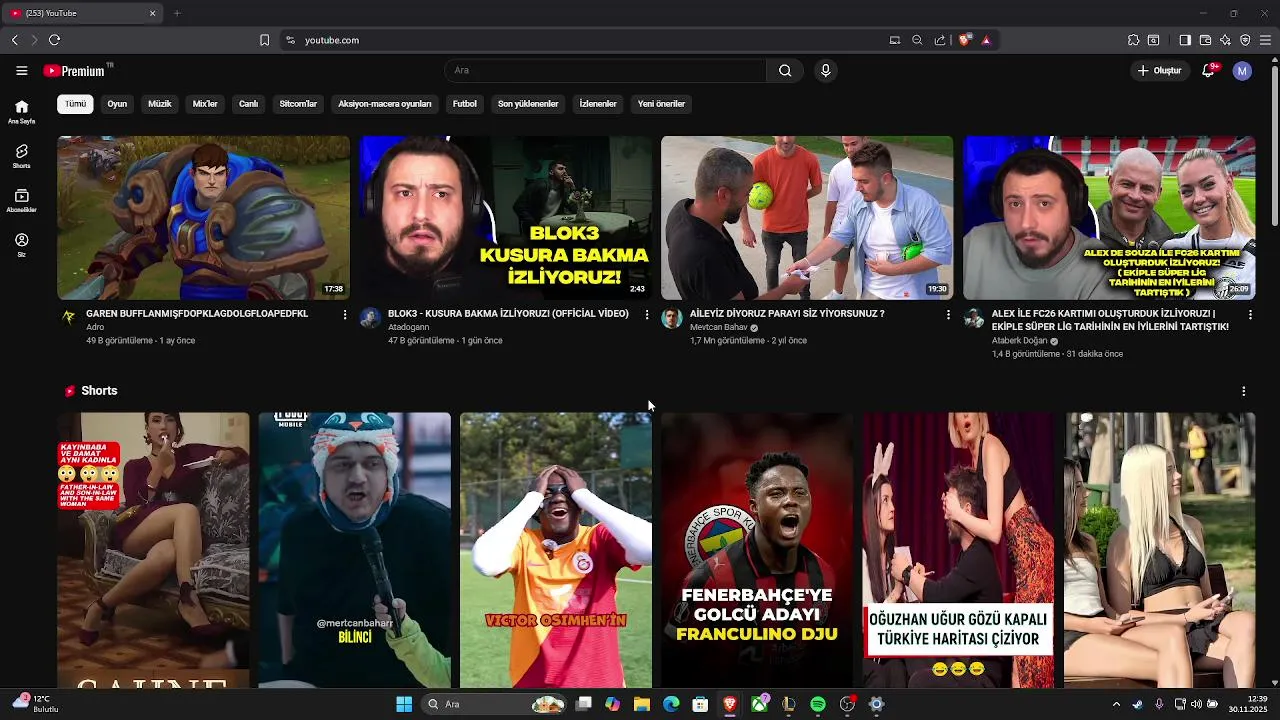This screenshot has height=720, width=1280.
Task: Select the Müzik filter chip
Action: coord(160,104)
